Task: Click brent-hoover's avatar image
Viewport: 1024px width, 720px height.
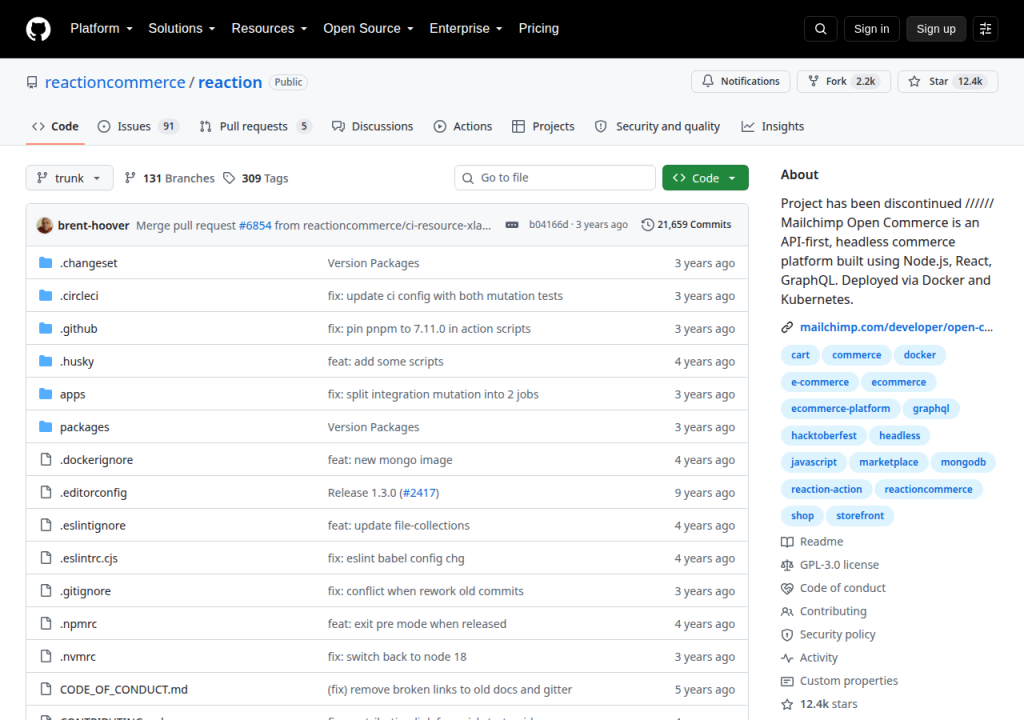Action: click(x=44, y=225)
